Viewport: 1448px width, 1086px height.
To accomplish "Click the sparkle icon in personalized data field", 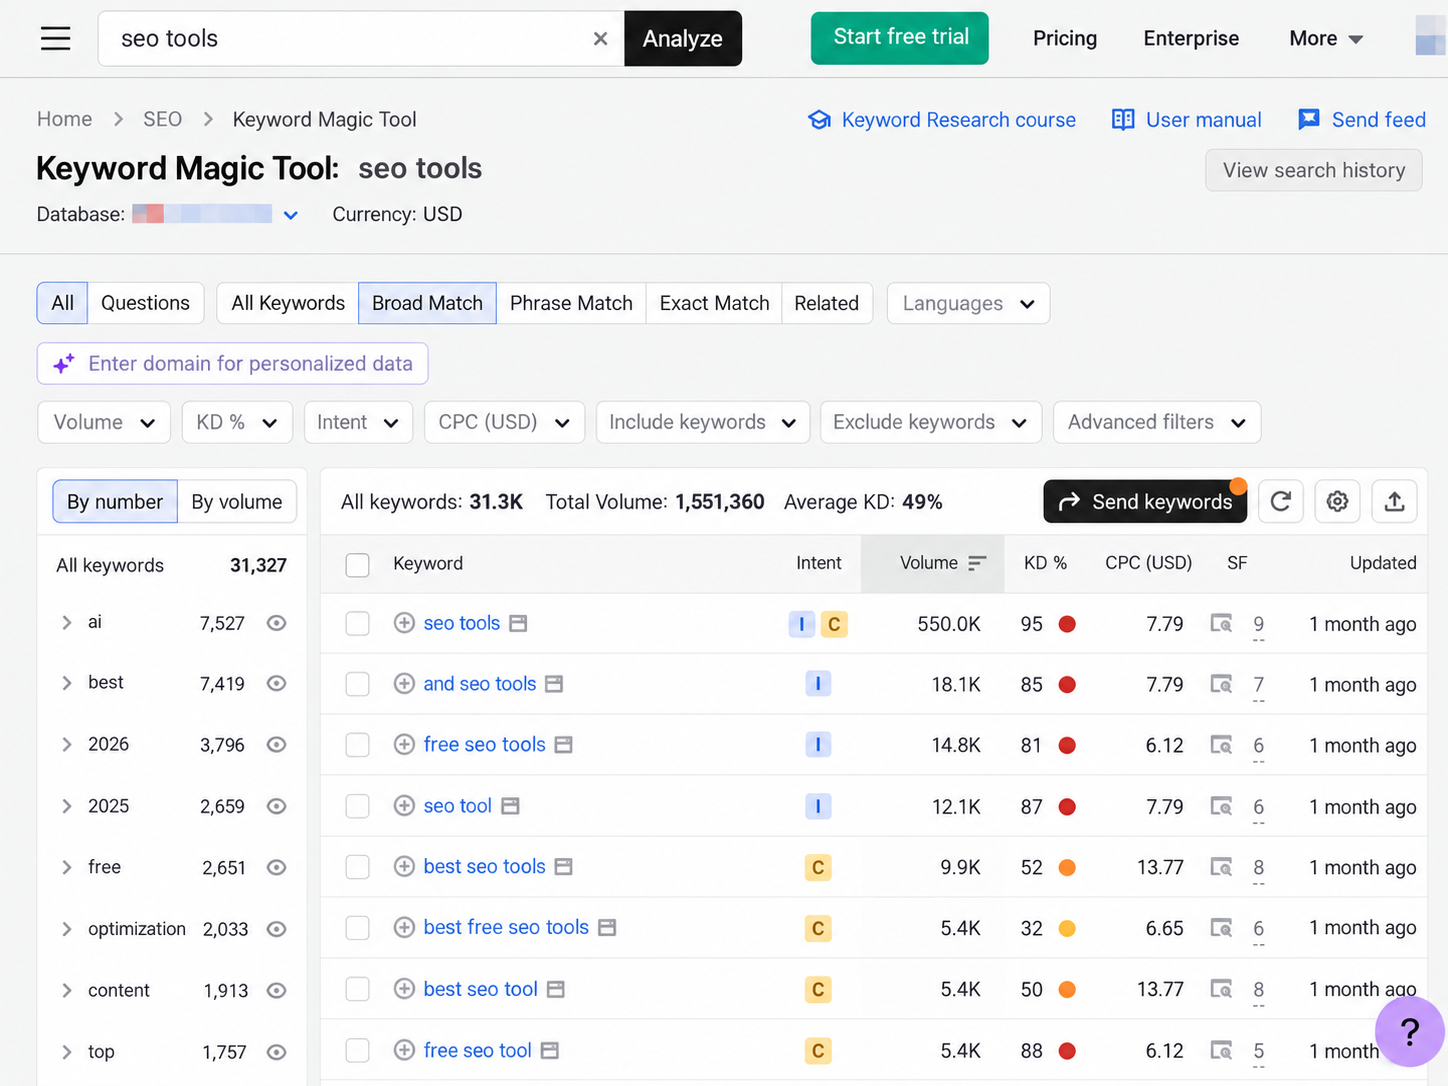I will pyautogui.click(x=64, y=364).
